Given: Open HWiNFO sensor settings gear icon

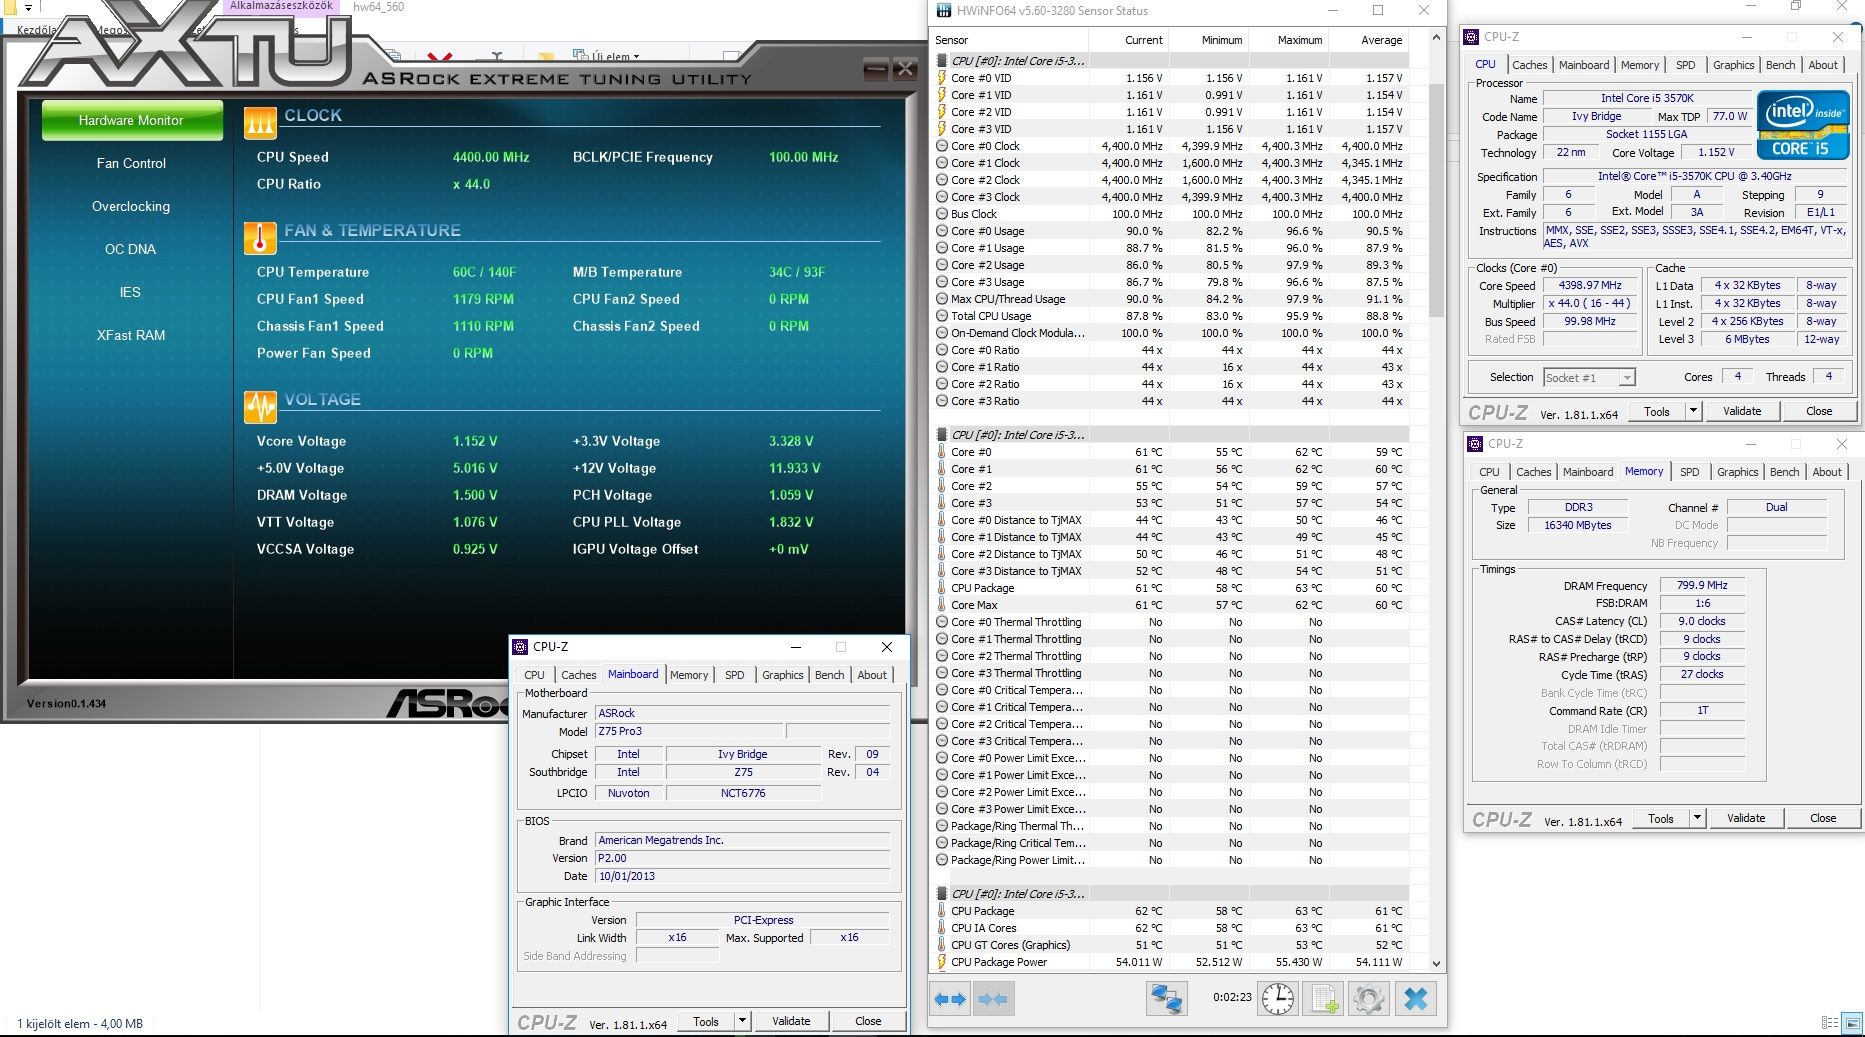Looking at the screenshot, I should tap(1369, 998).
